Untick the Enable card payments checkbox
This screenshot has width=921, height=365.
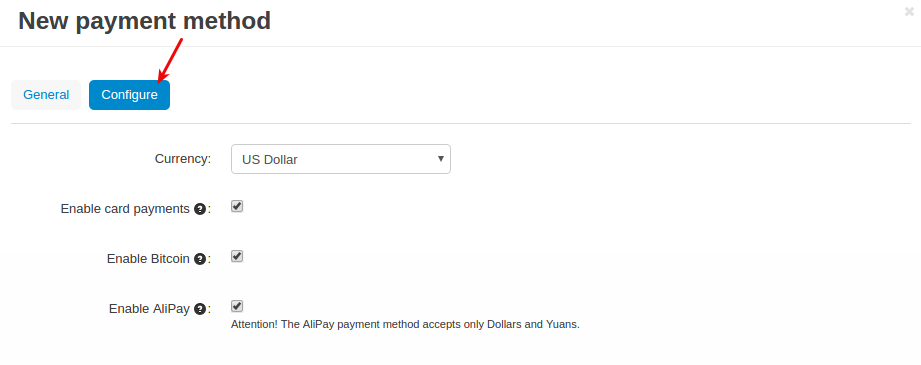tap(237, 206)
